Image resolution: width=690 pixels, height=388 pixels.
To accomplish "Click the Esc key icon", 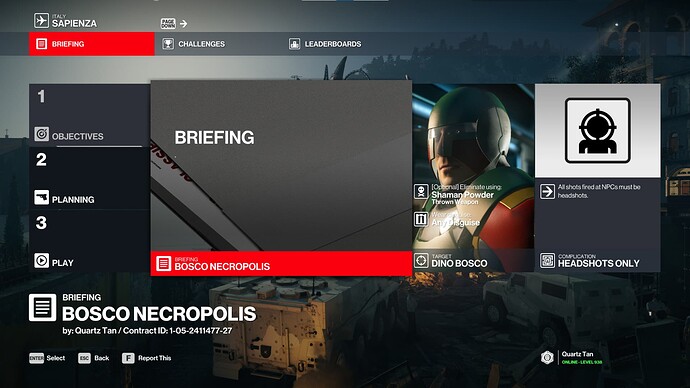I will point(84,358).
